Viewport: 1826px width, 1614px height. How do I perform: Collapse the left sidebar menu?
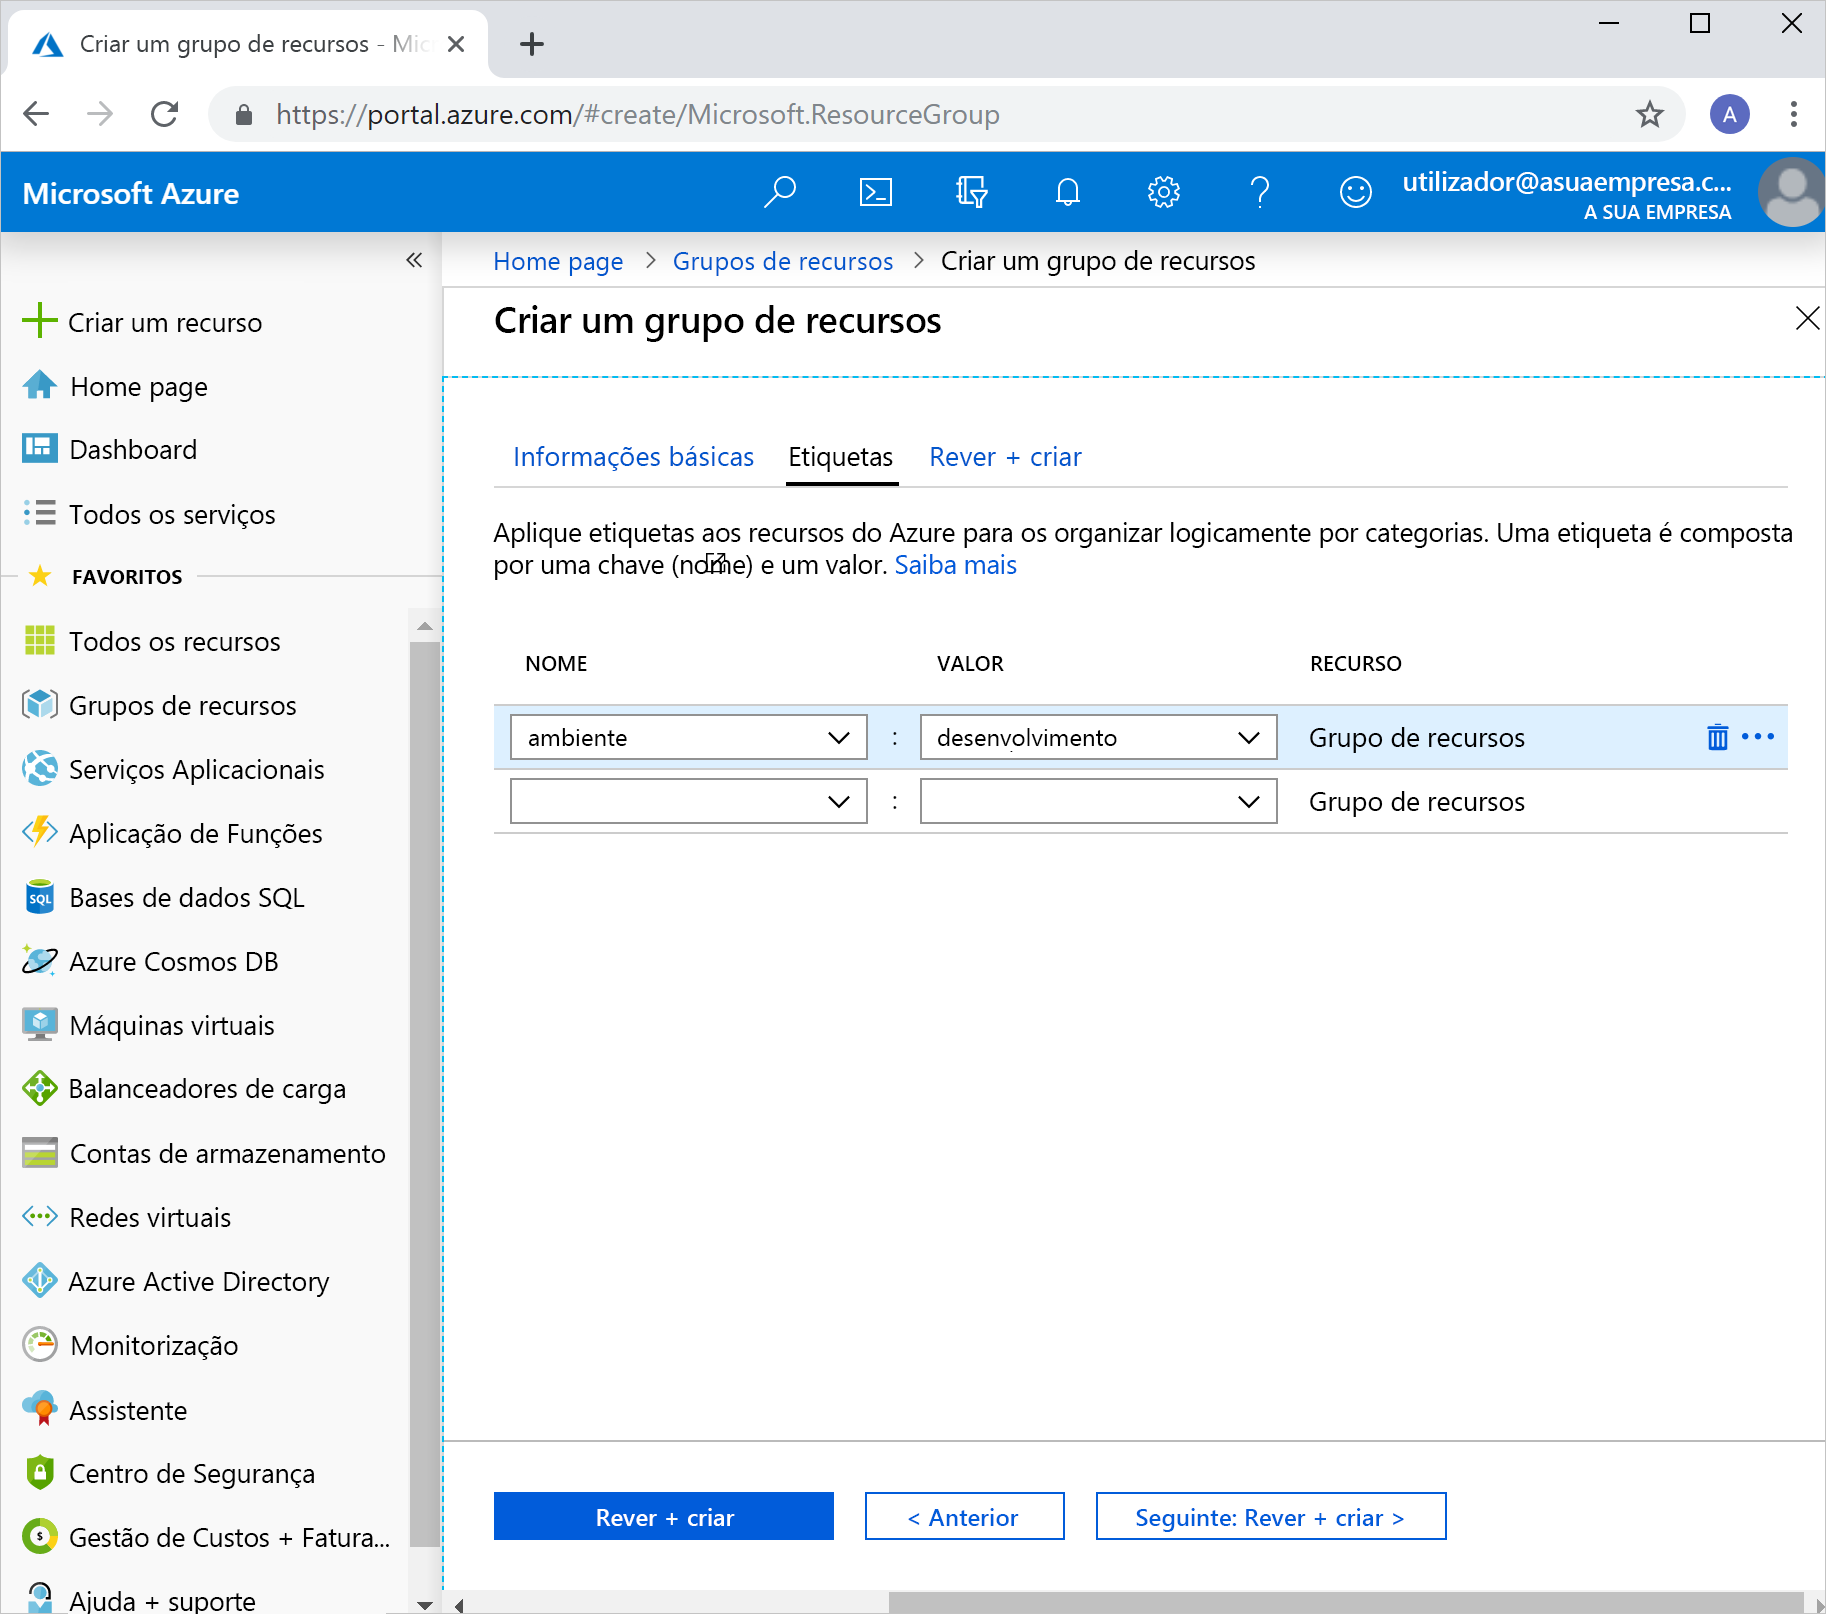pos(414,260)
